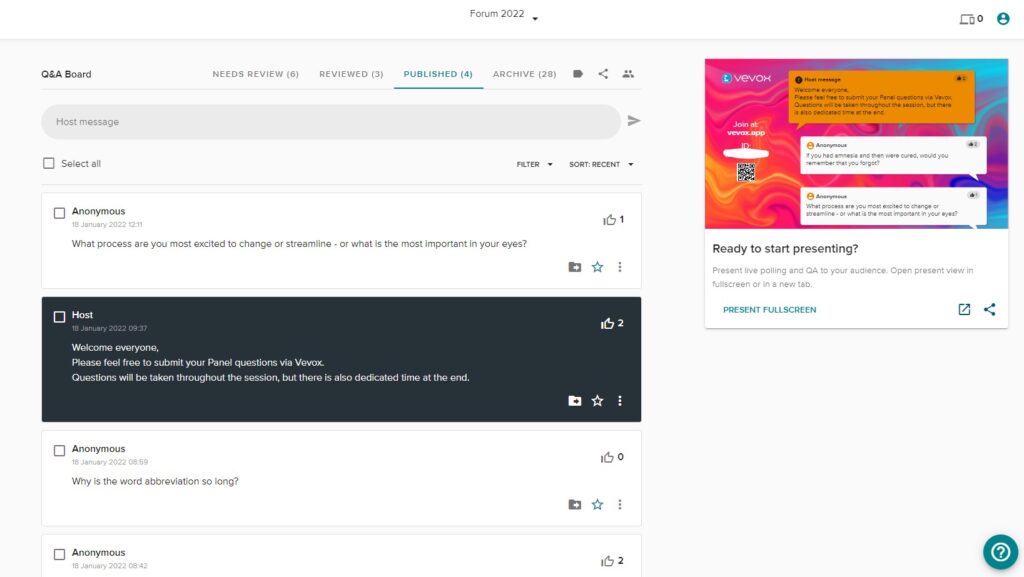The image size is (1024, 577).
Task: Select the 'What process' question checkbox
Action: pos(59,213)
